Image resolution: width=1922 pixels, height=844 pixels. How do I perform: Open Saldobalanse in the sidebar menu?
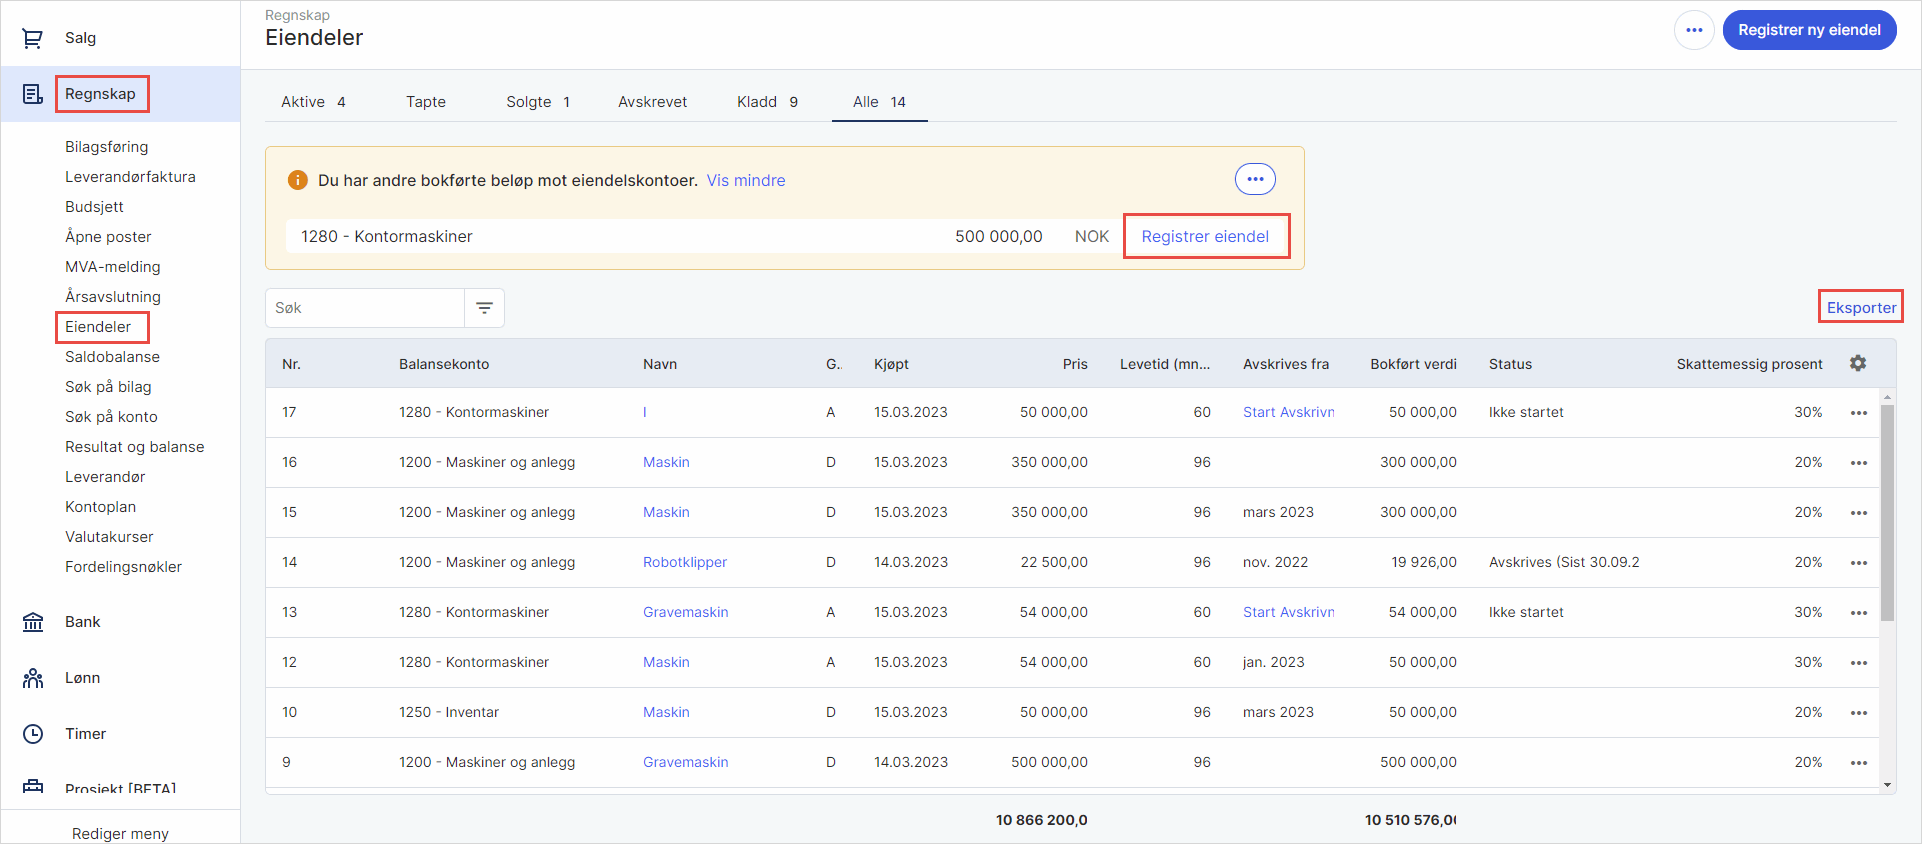click(x=112, y=357)
